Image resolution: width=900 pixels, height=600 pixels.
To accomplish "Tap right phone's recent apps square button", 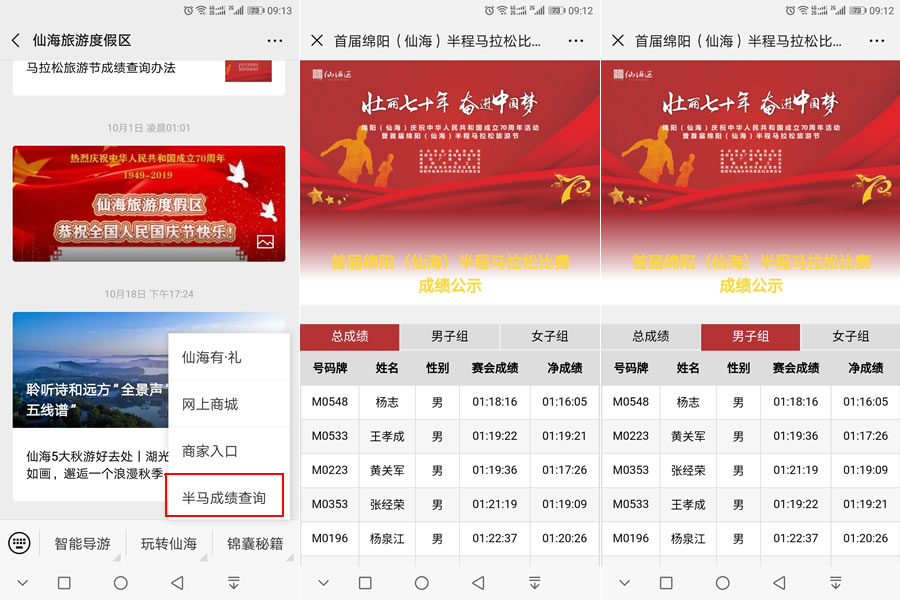I will click(x=666, y=583).
